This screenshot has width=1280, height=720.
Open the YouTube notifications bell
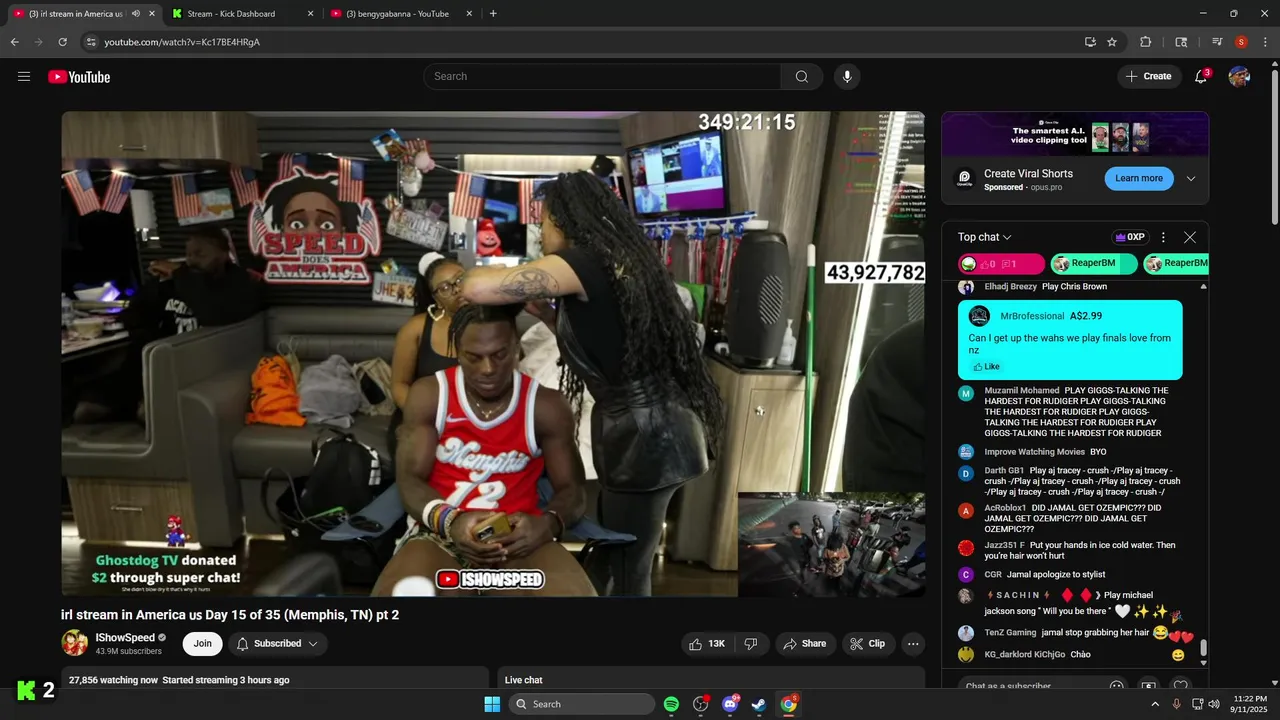(x=1201, y=77)
